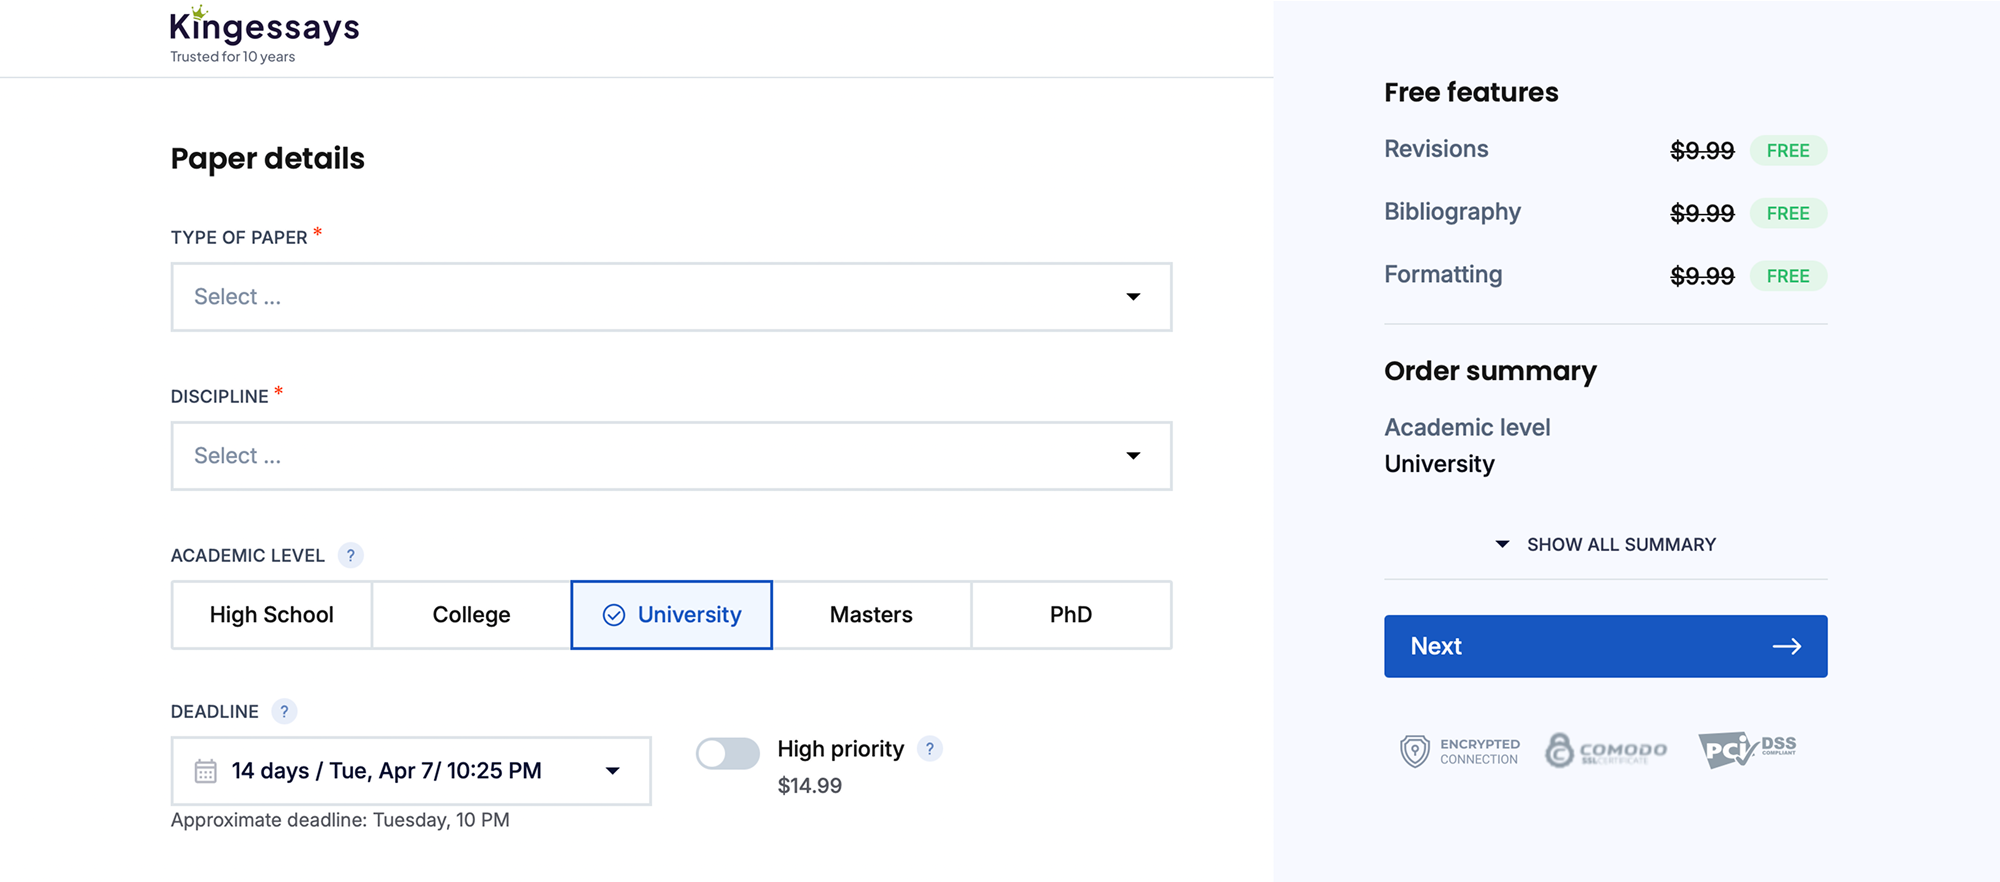Click the Next button

1605,646
